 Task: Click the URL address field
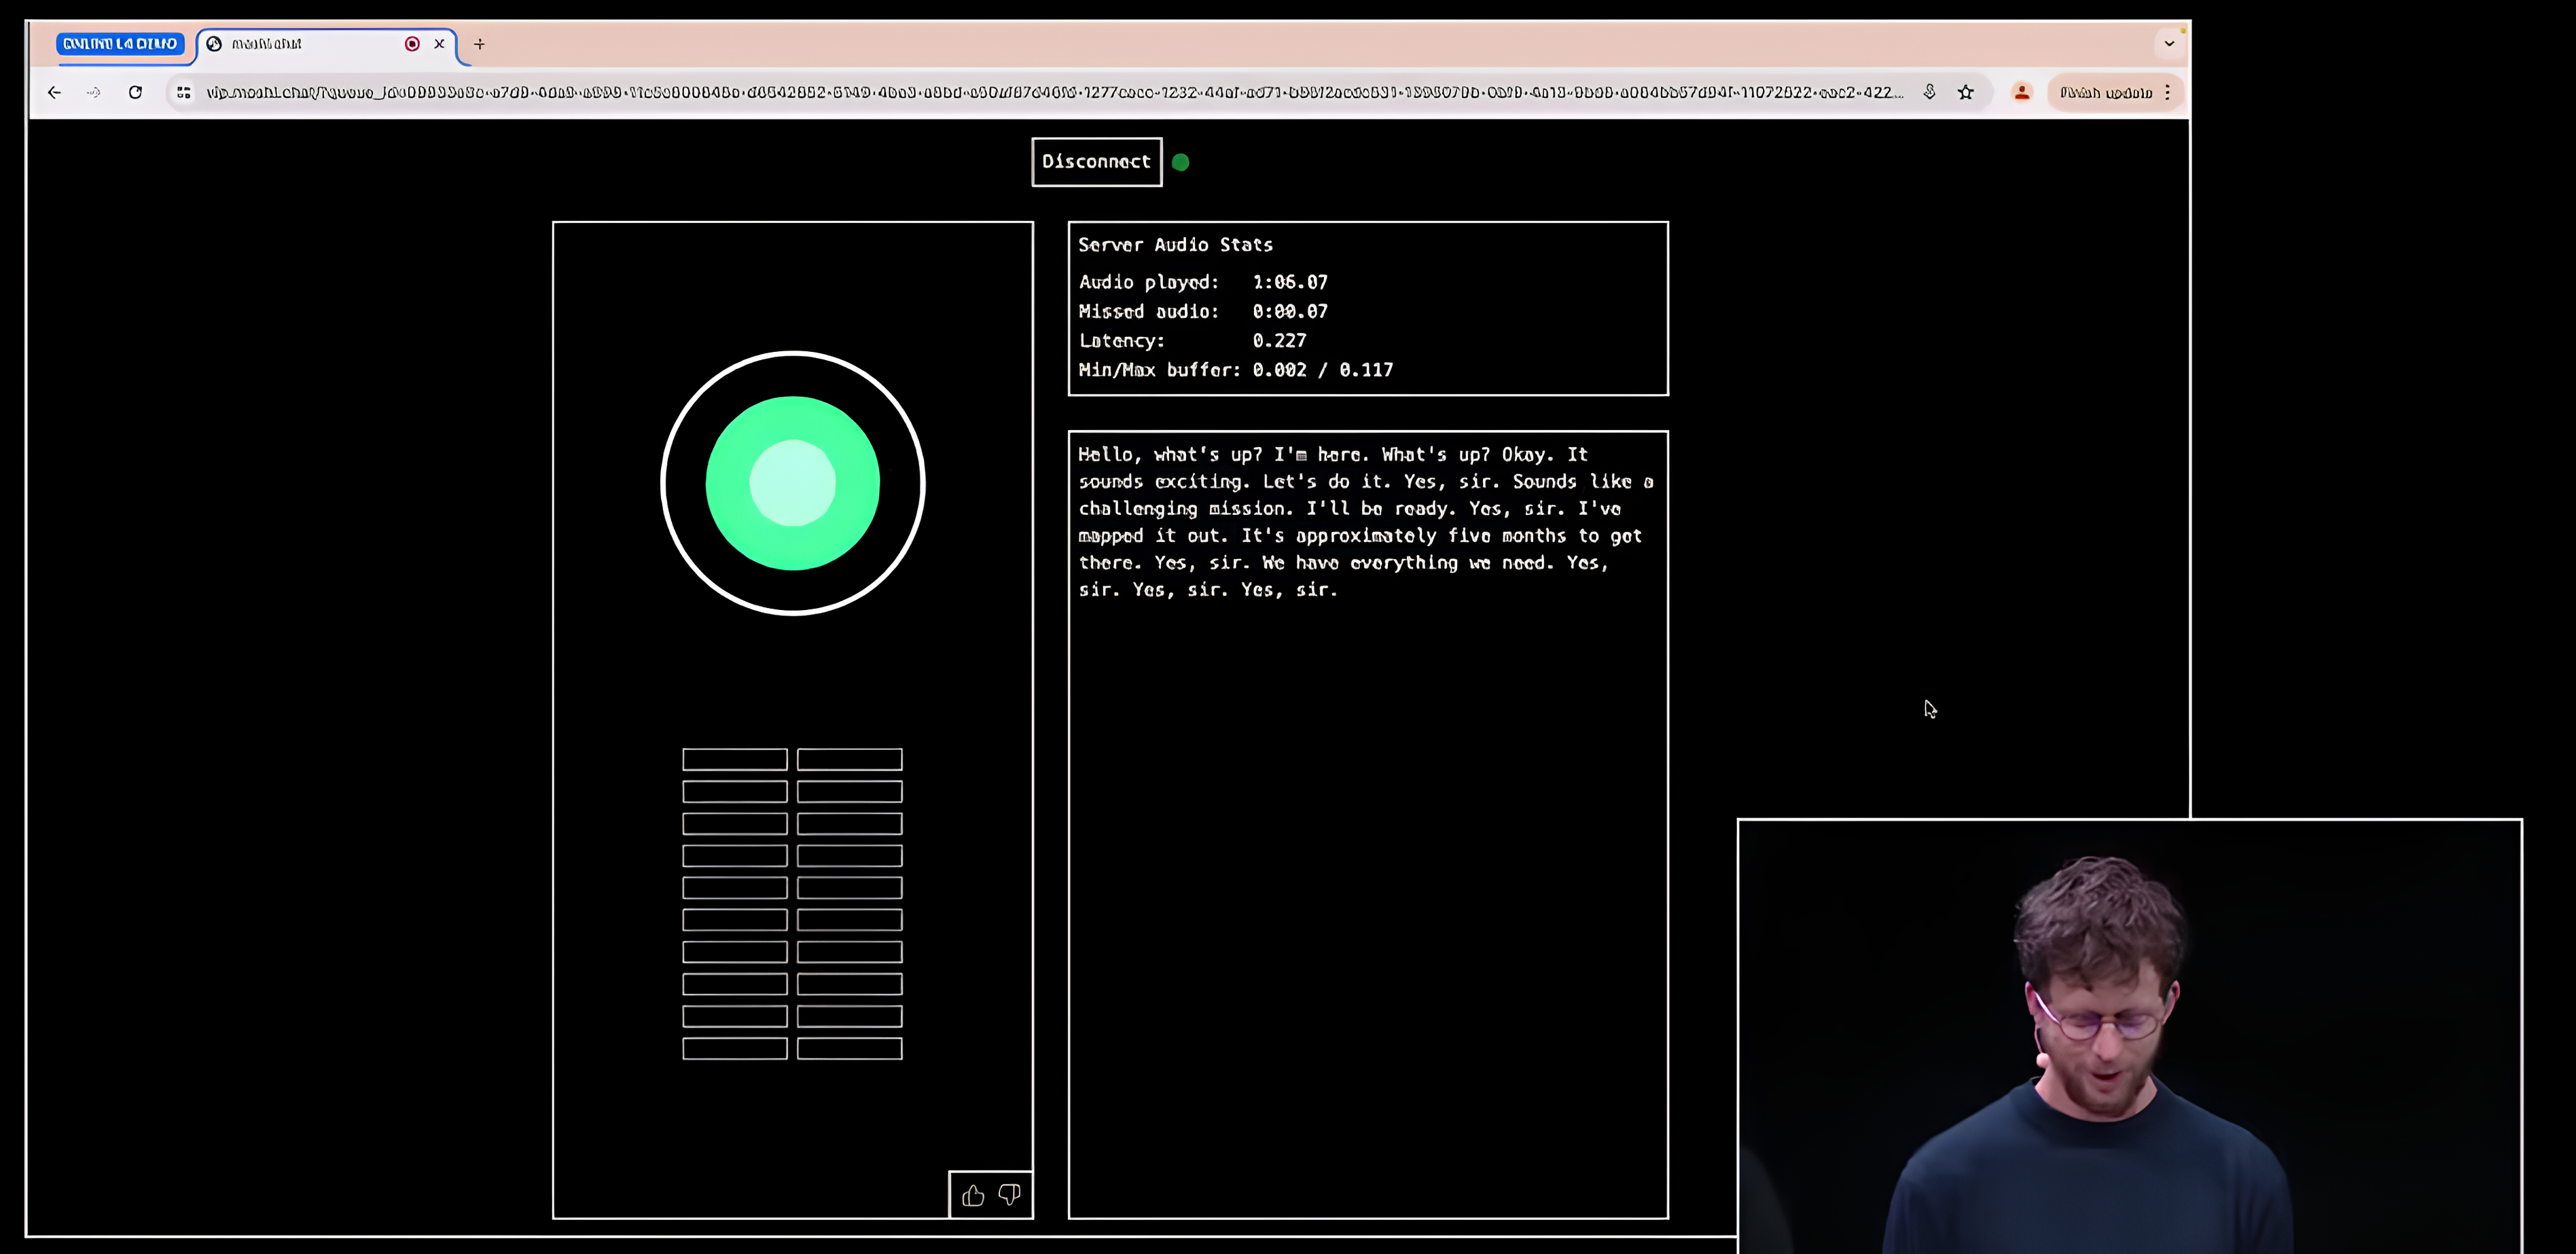pos(1050,92)
